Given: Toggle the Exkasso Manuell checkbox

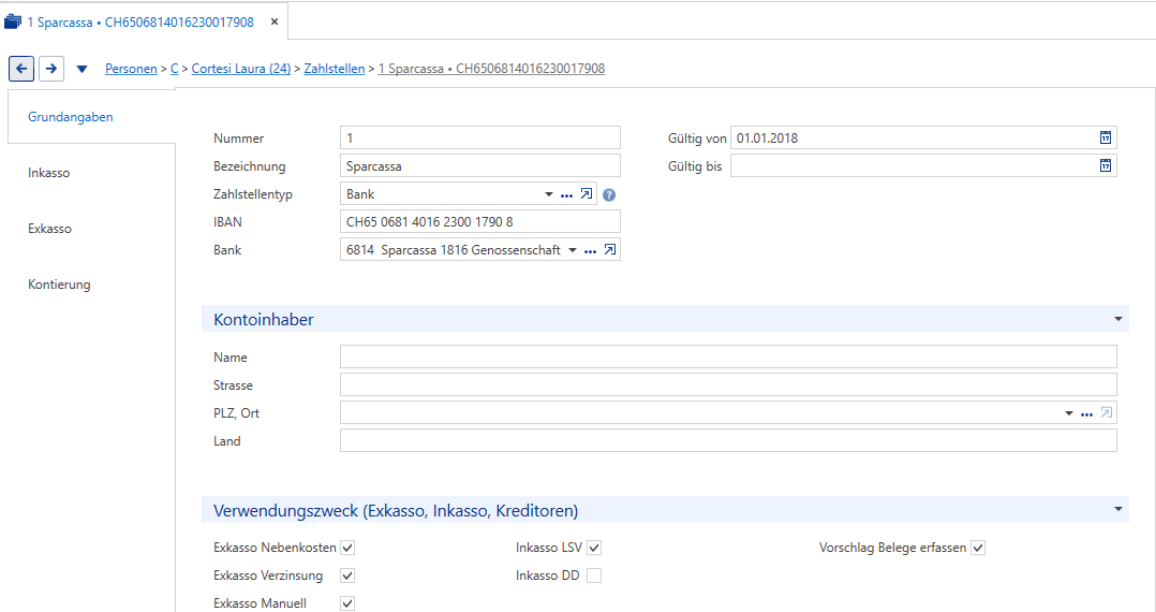Looking at the screenshot, I should tap(347, 603).
